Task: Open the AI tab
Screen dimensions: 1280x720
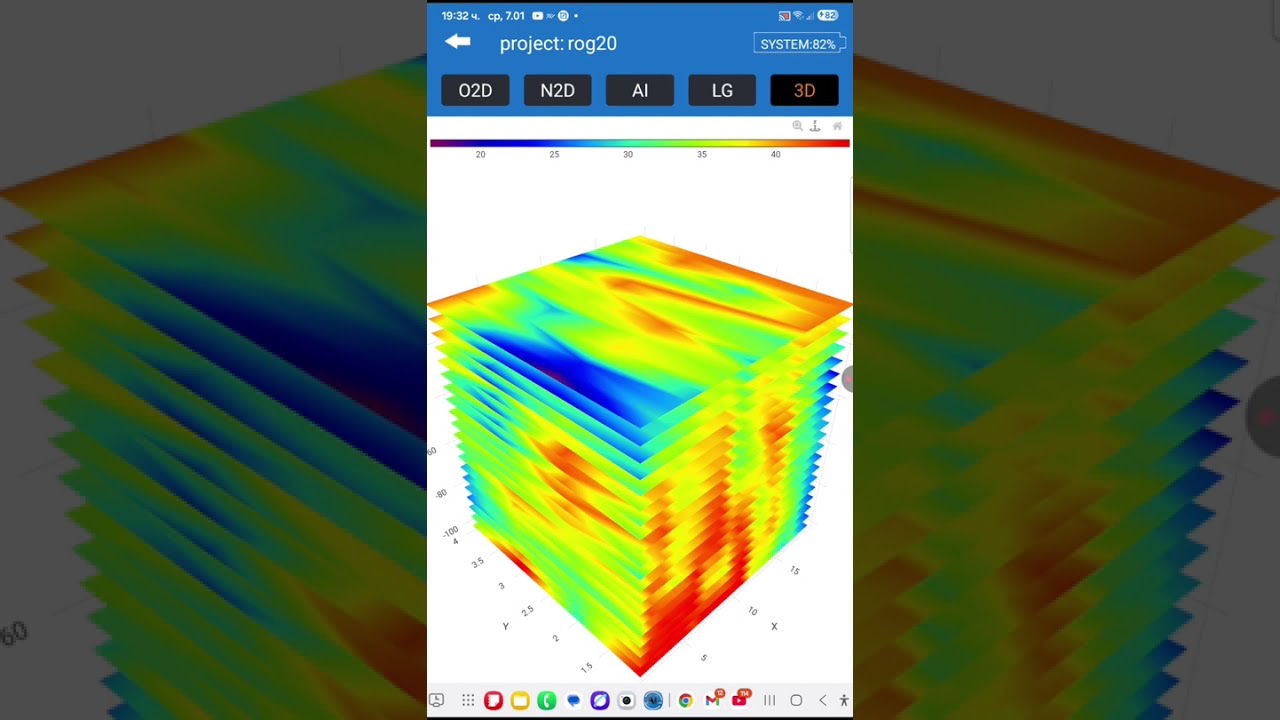Action: [640, 90]
